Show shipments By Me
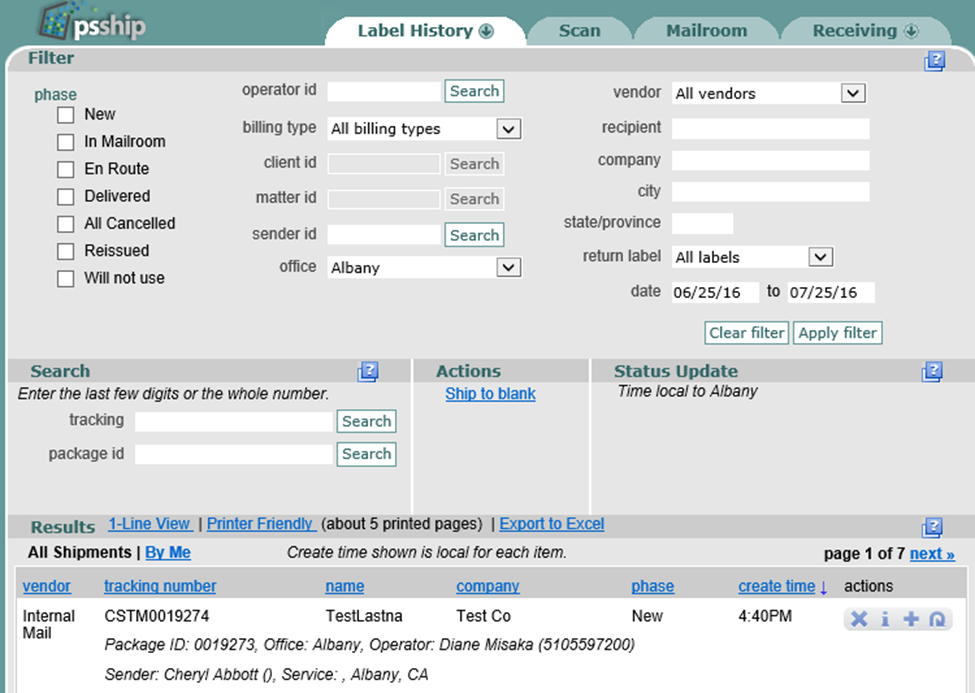The height and width of the screenshot is (693, 975). (x=168, y=552)
